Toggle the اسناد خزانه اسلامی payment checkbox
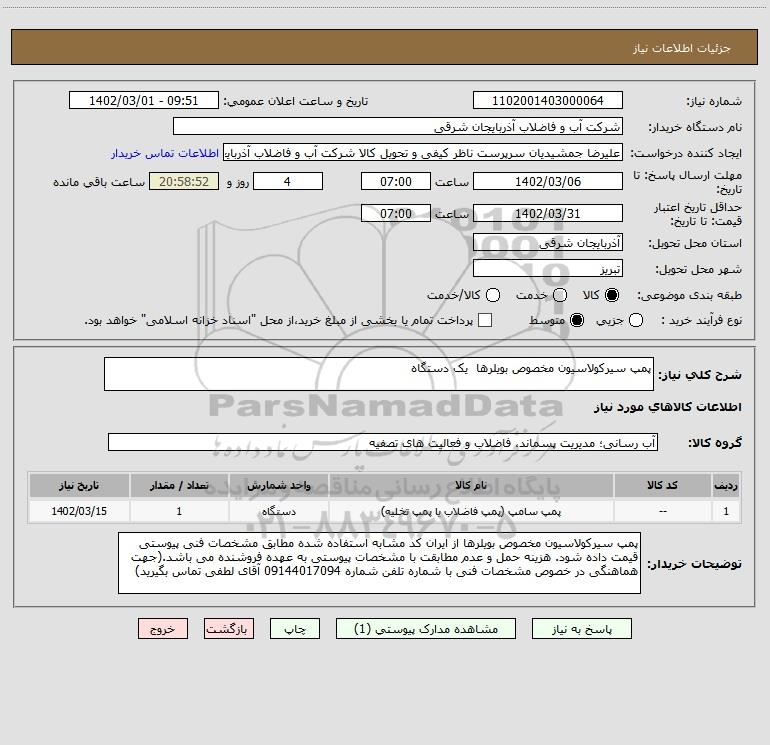 tap(485, 320)
